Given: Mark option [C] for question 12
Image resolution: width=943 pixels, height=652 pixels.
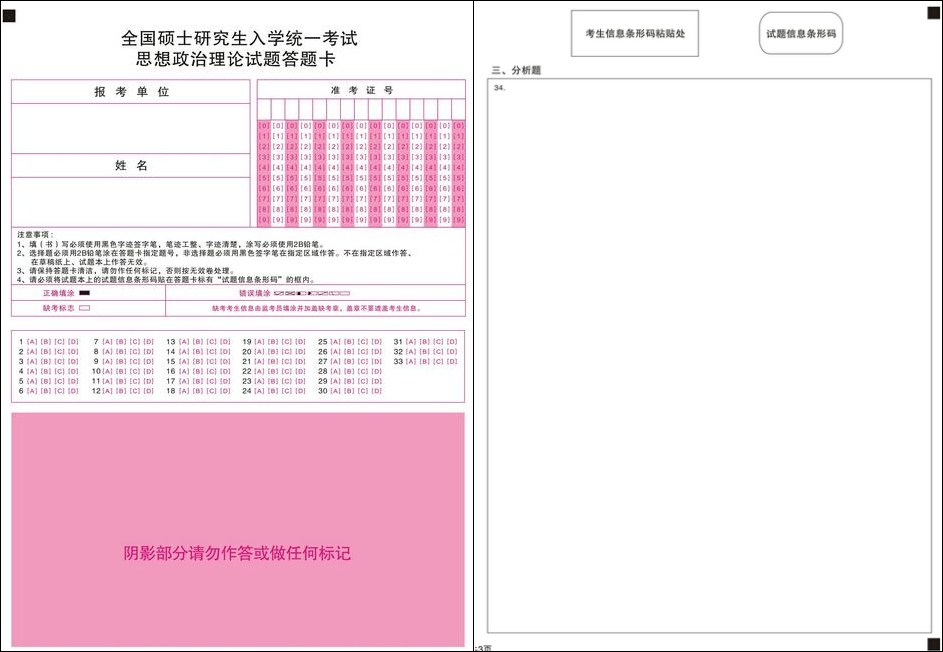Looking at the screenshot, I should tap(135, 391).
